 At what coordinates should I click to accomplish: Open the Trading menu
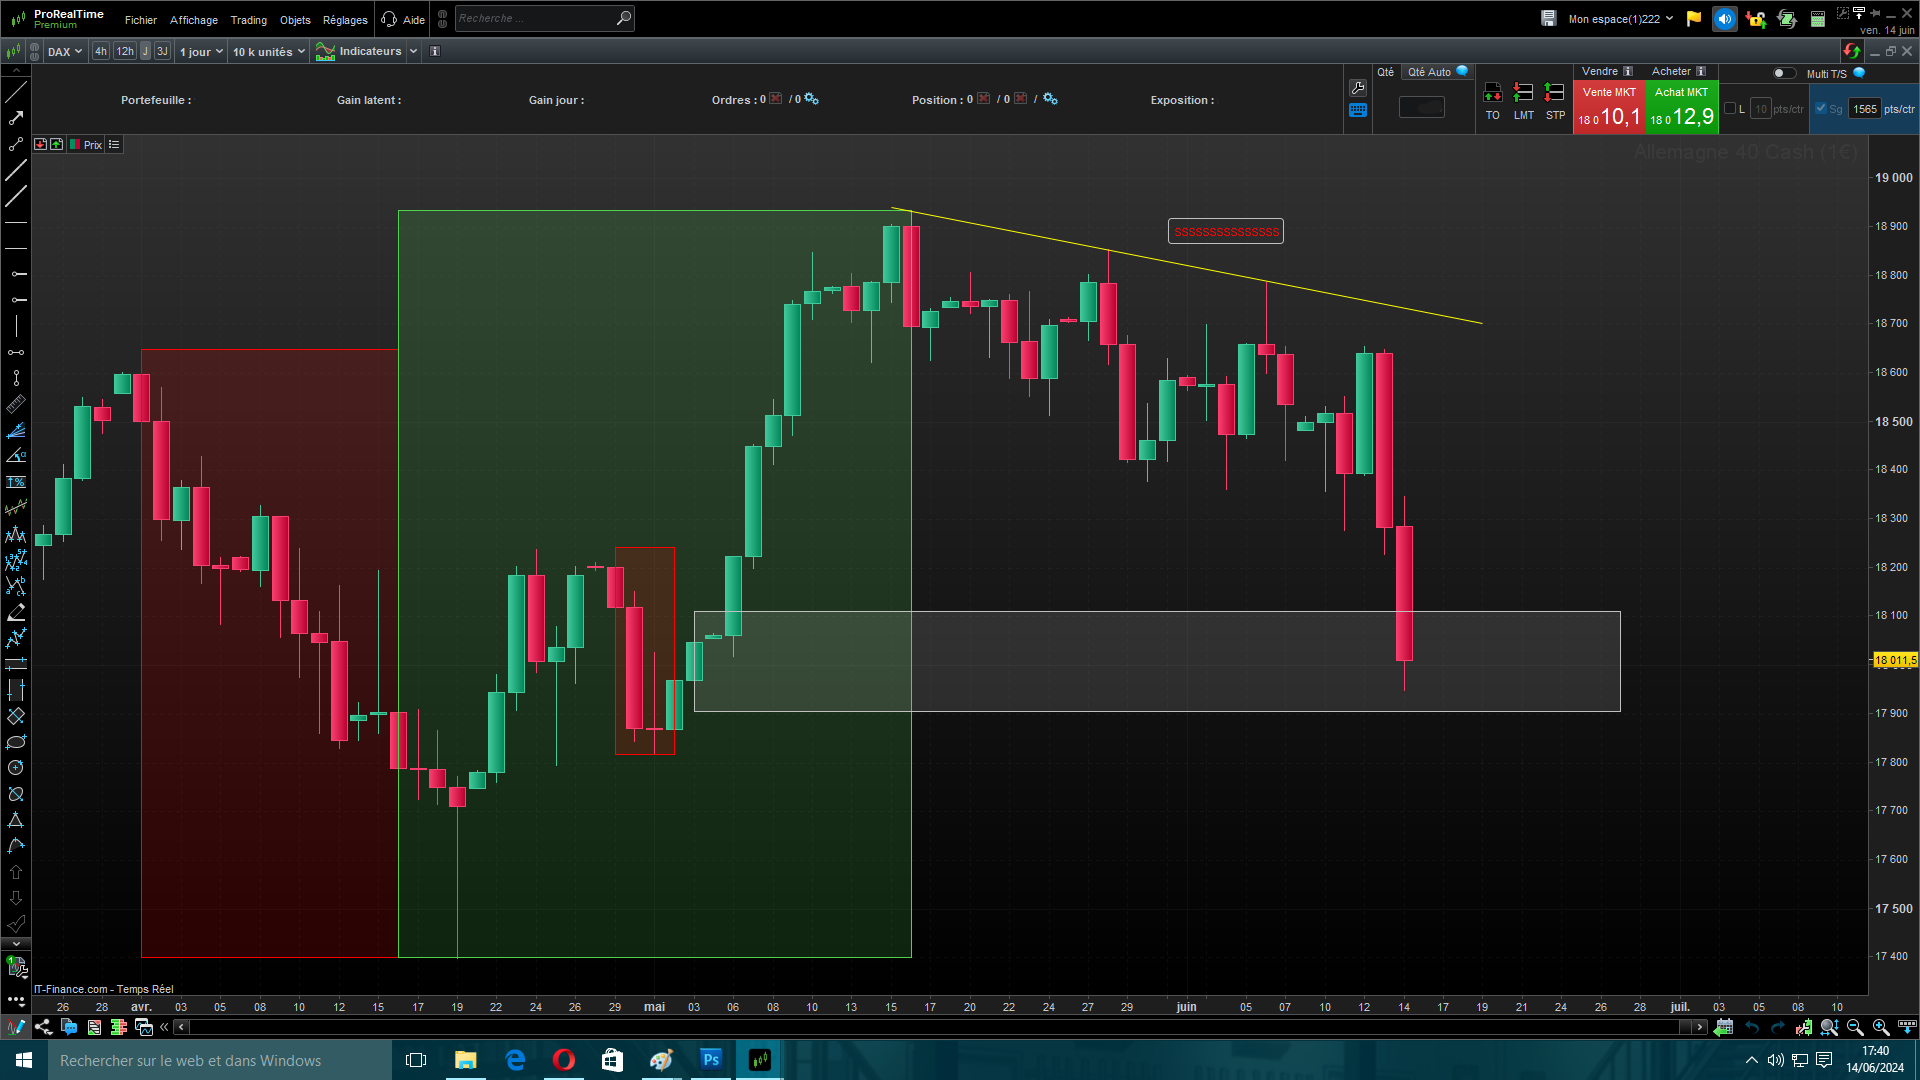248,20
